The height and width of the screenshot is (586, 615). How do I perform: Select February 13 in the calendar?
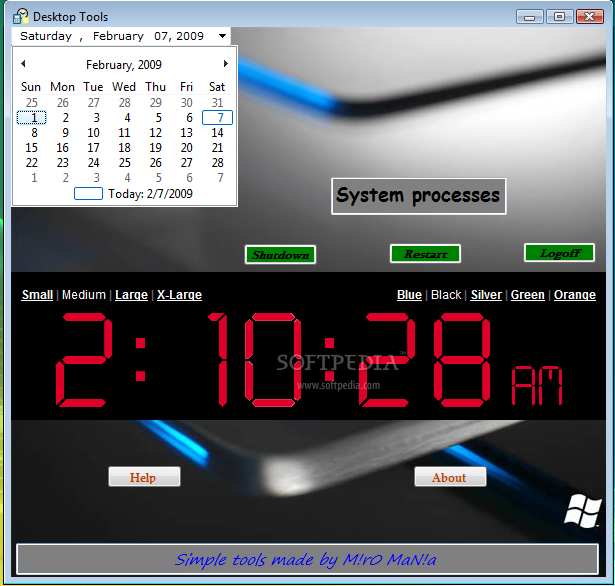pos(186,133)
